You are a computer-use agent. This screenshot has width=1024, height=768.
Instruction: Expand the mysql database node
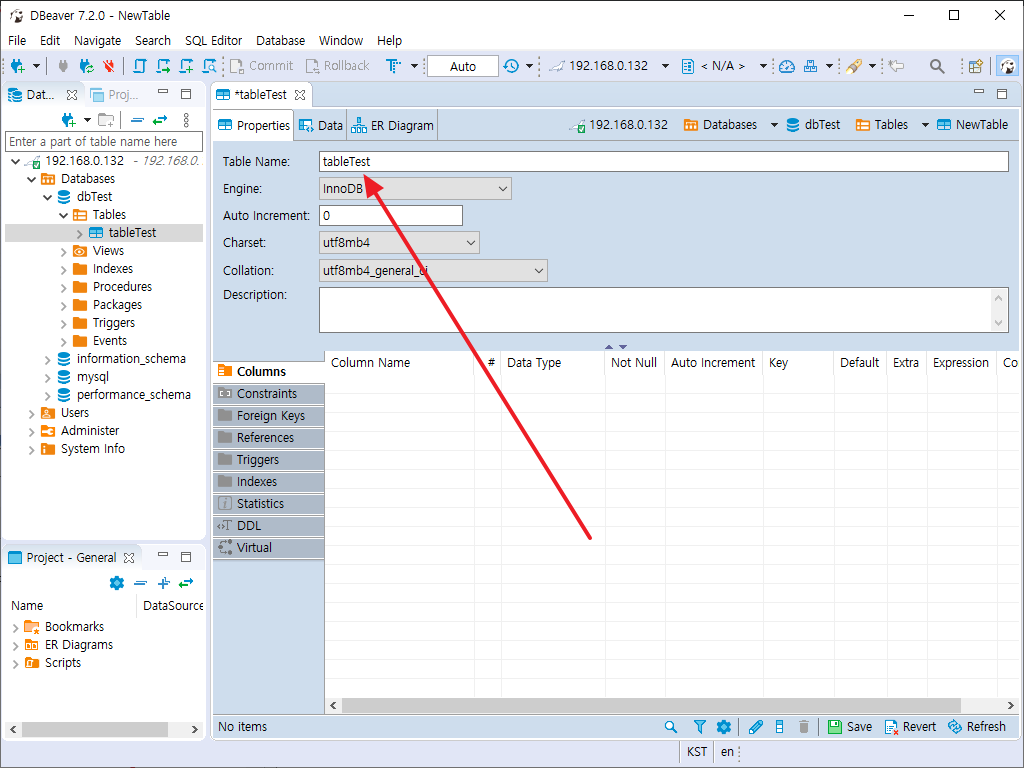tap(48, 377)
